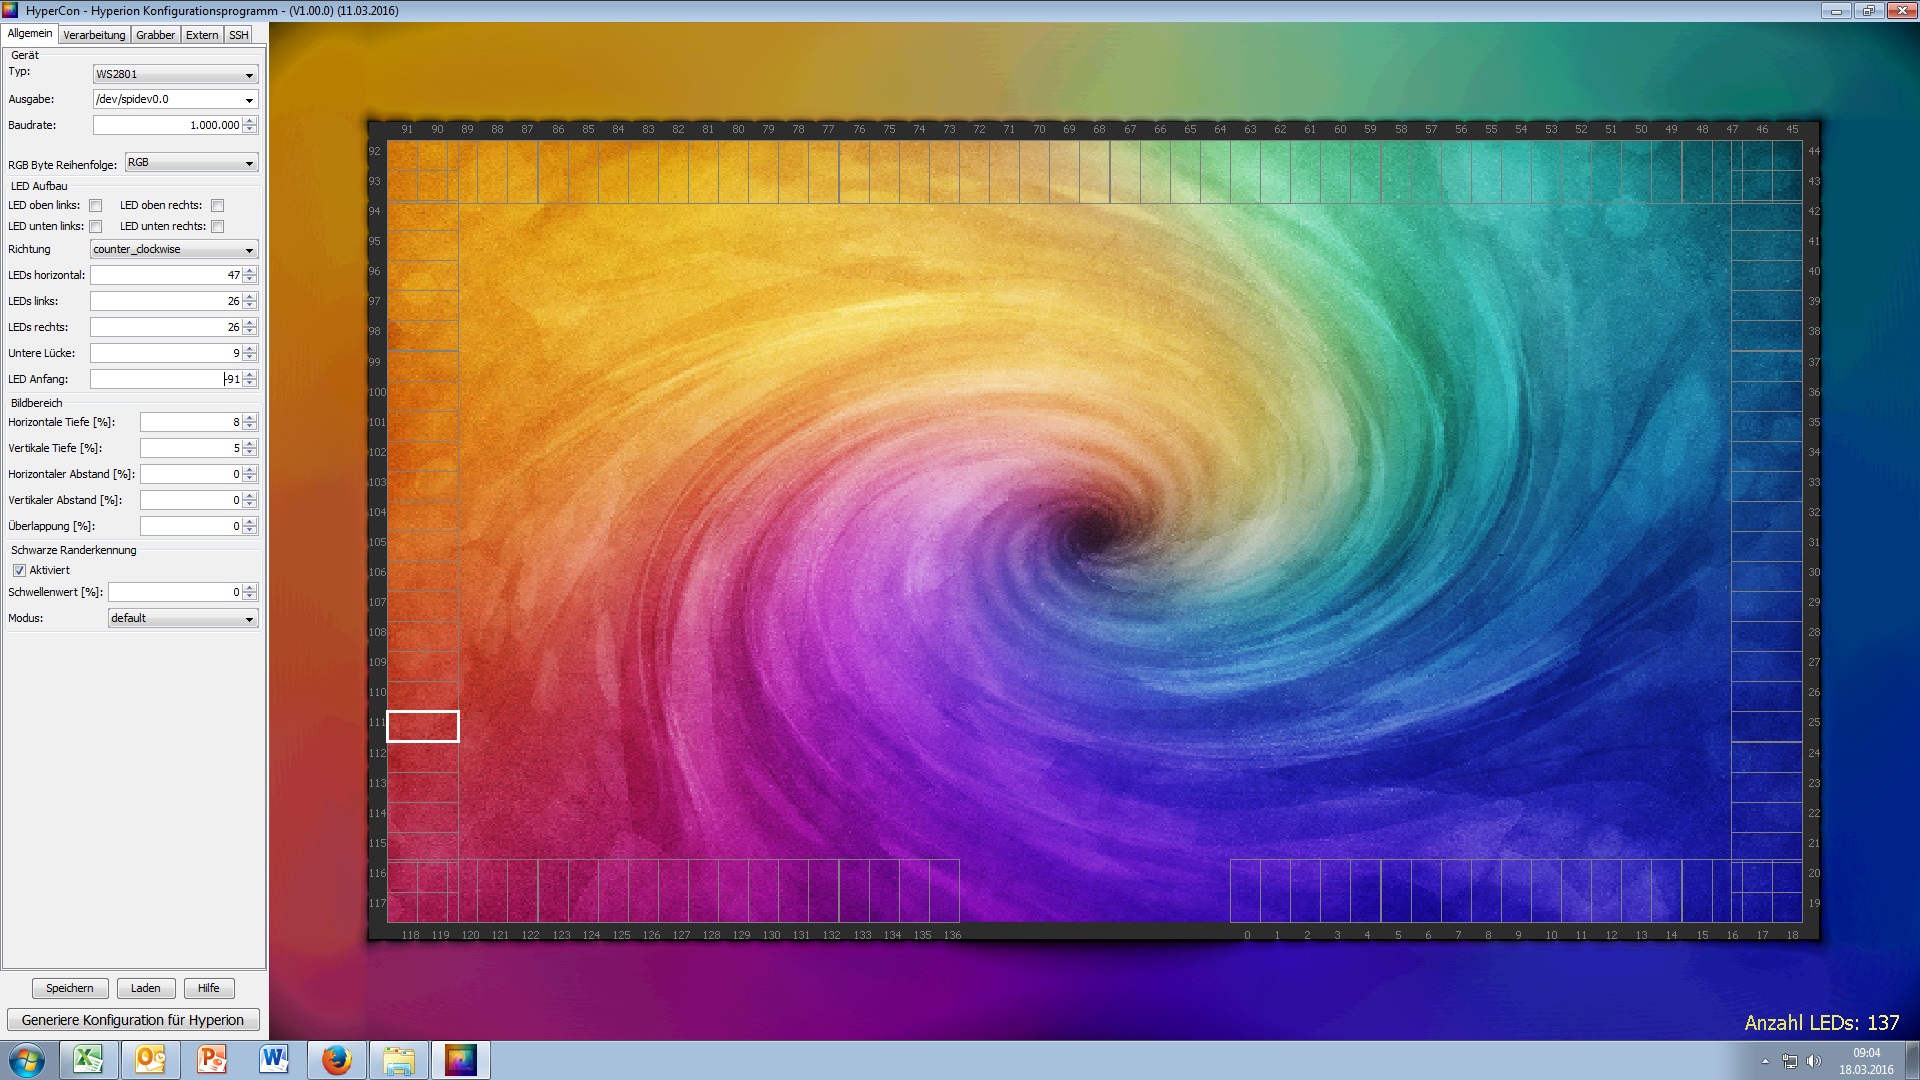The image size is (1920, 1080).
Task: Click the highlighted LED 111 box
Action: pyautogui.click(x=423, y=727)
